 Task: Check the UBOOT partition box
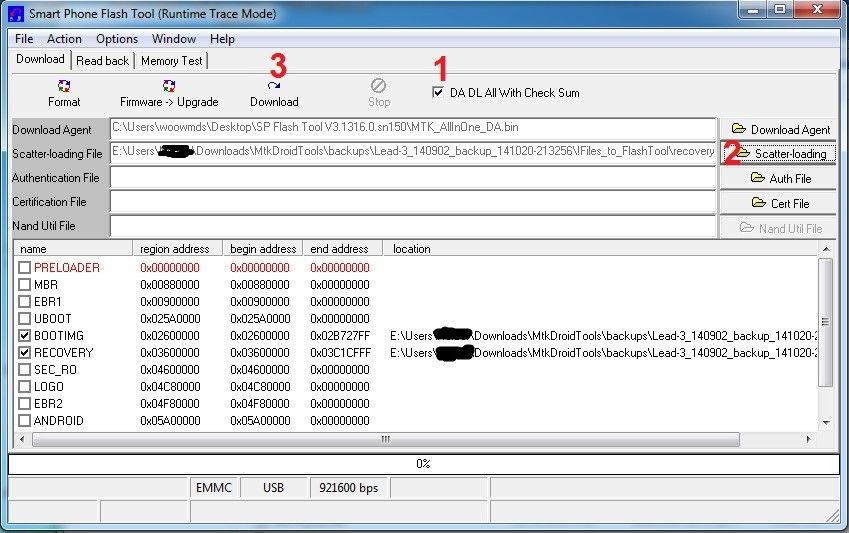(24, 318)
